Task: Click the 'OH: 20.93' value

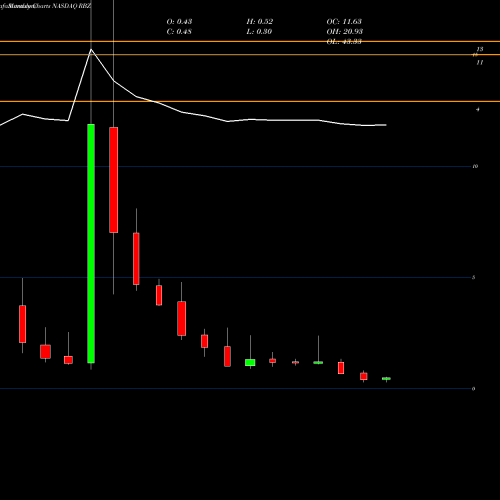Action: tap(345, 31)
